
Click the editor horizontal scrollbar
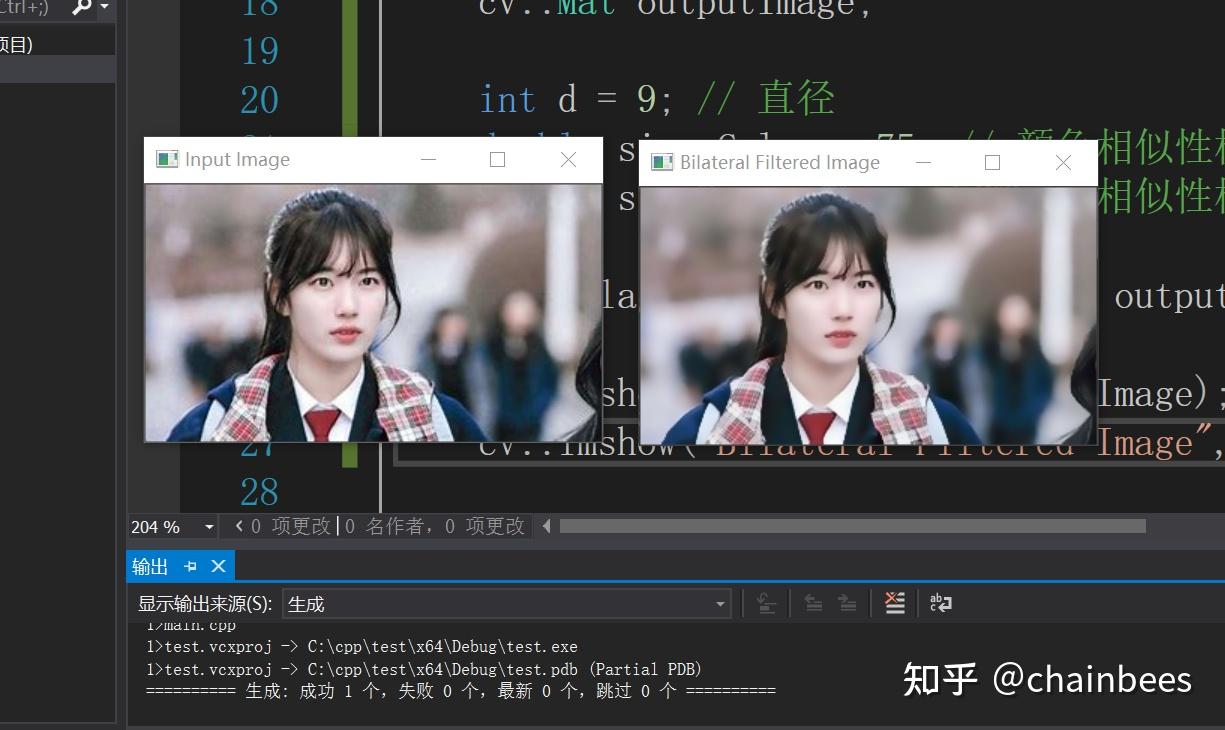click(850, 525)
